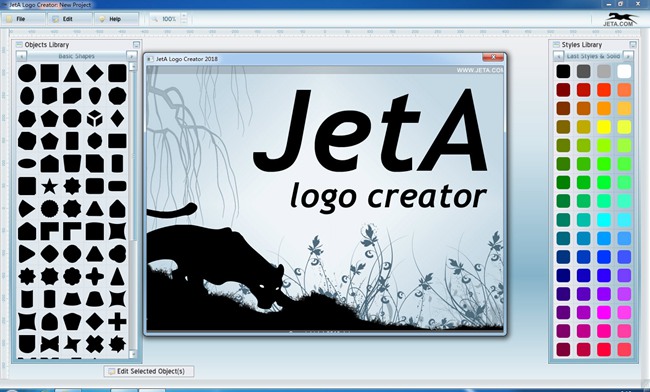This screenshot has width=650, height=392.
Task: Select the X cross shape
Action: point(95,344)
